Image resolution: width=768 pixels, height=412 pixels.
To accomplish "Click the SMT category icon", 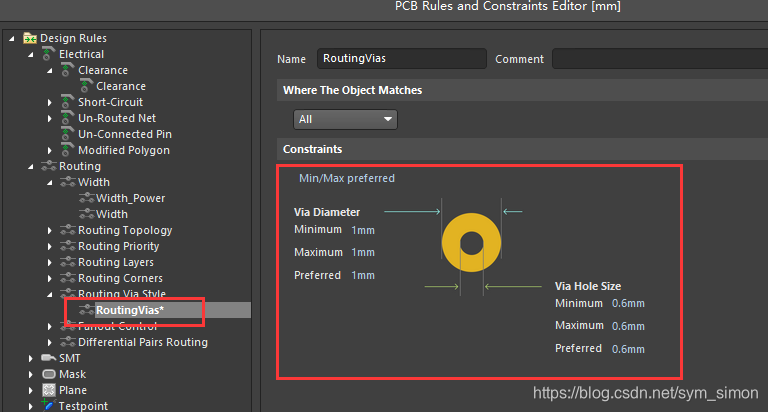I will [x=49, y=358].
